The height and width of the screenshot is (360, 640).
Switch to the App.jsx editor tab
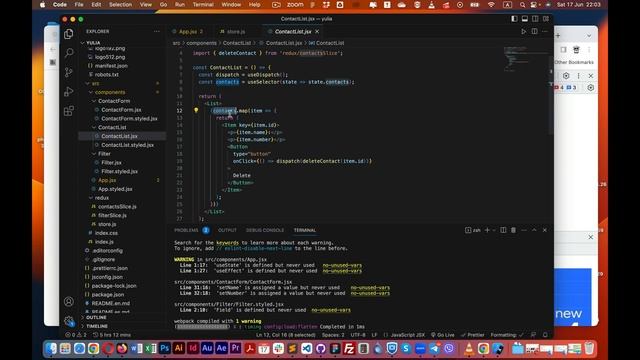pos(188,31)
